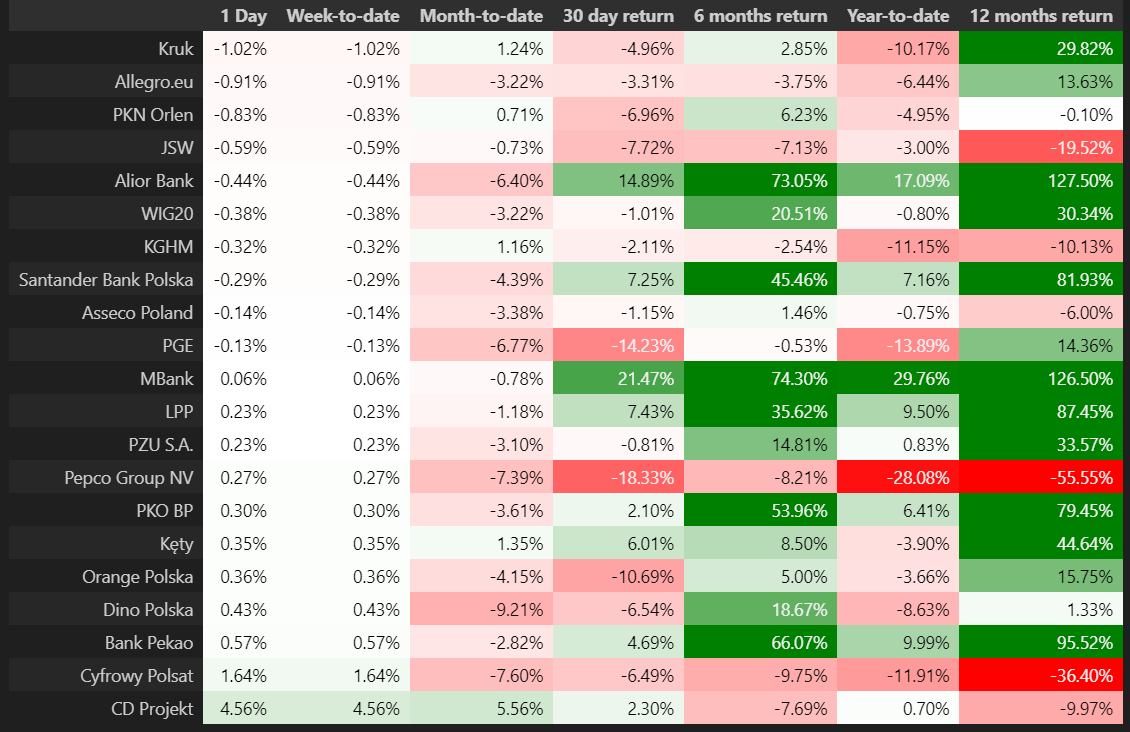The height and width of the screenshot is (732, 1130).
Task: Sort by the 1 Day column header
Action: (x=243, y=16)
